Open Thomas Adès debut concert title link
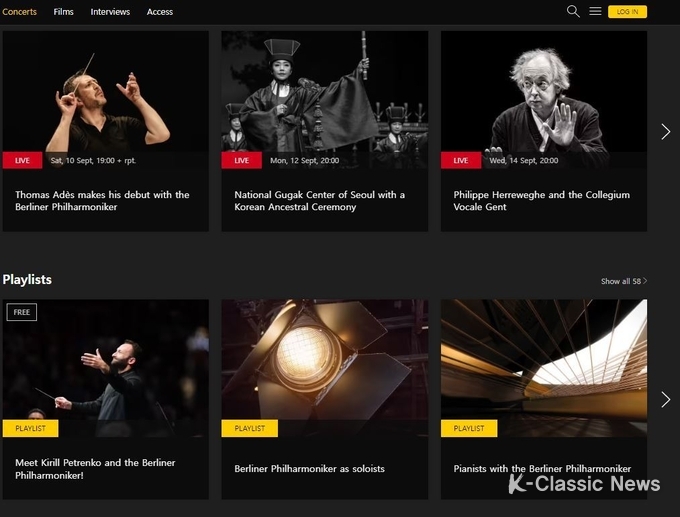Viewport: 680px width, 517px height. [x=102, y=201]
